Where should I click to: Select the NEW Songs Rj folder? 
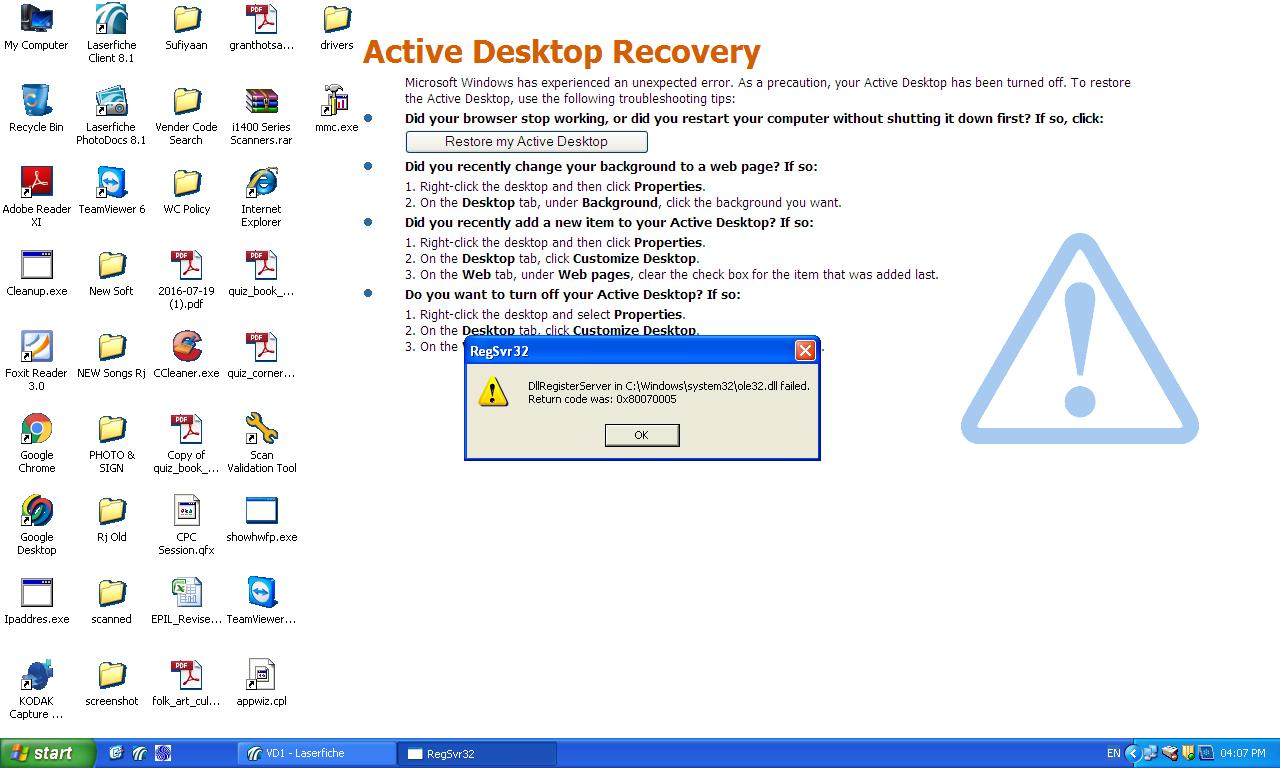click(x=111, y=356)
